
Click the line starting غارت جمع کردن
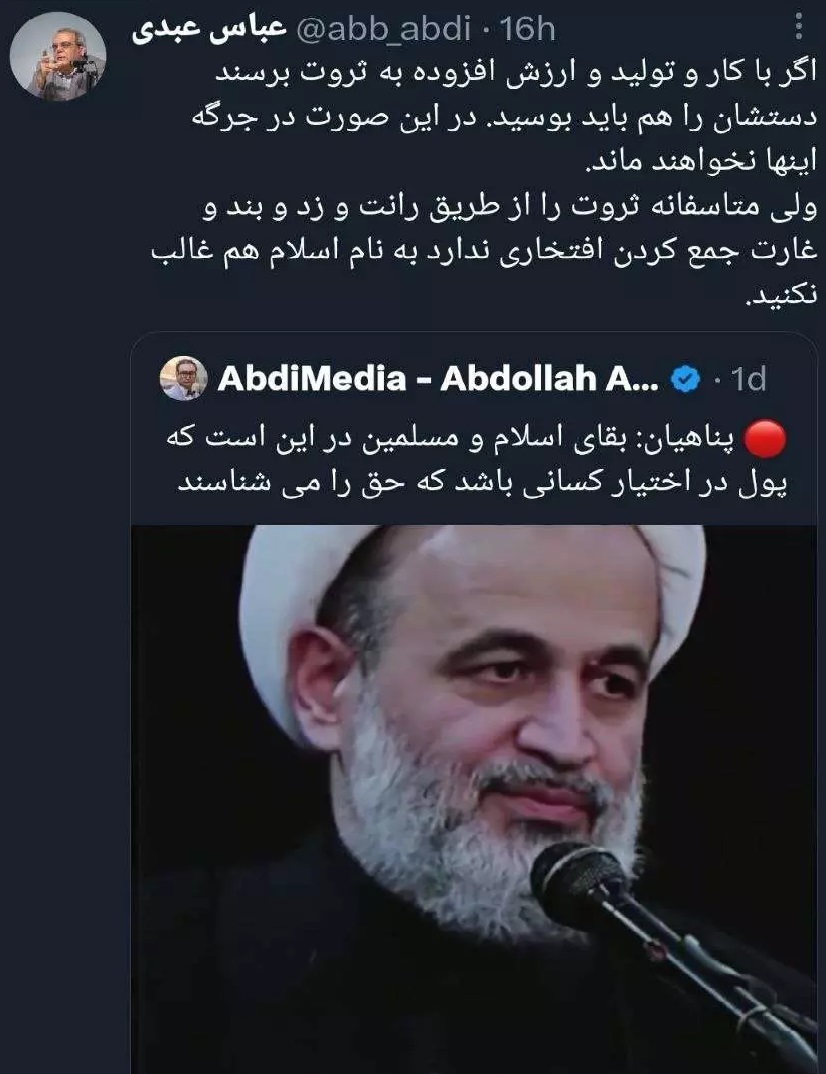point(484,251)
